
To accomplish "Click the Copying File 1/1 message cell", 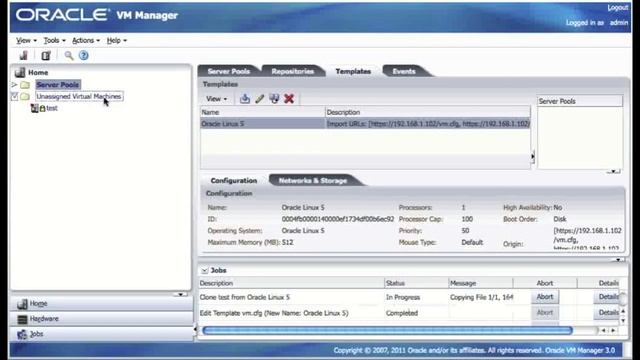I will point(481,297).
